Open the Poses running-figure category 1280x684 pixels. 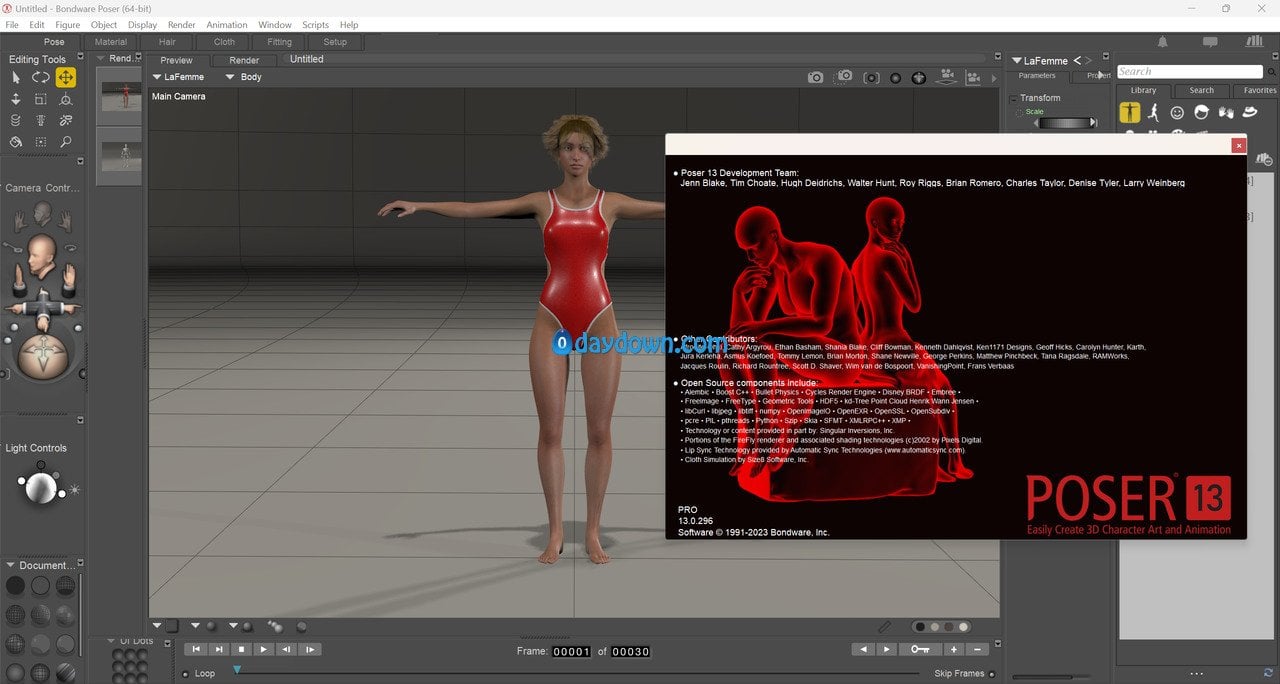pos(1154,113)
